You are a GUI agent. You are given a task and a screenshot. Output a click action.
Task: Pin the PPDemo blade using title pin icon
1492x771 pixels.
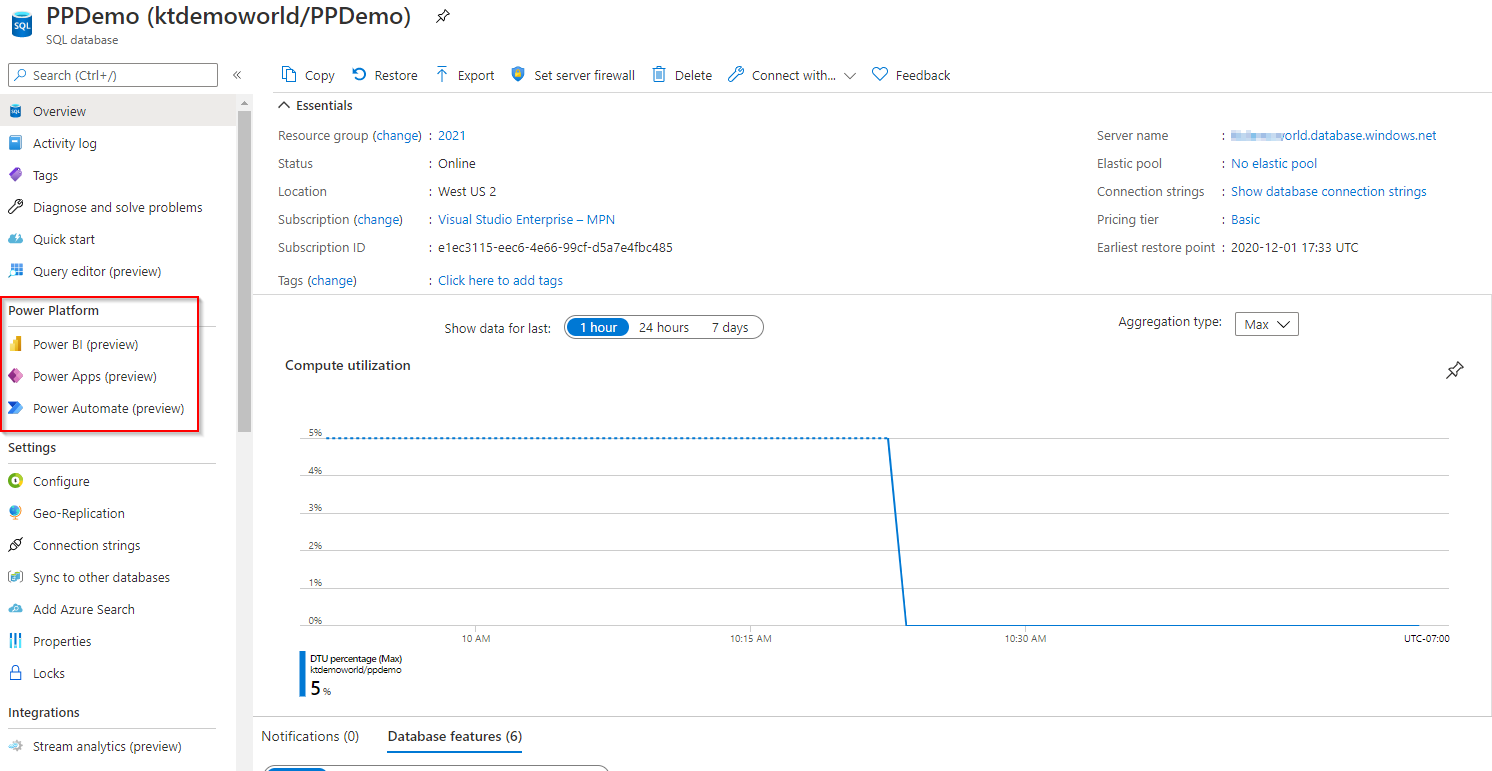(442, 17)
